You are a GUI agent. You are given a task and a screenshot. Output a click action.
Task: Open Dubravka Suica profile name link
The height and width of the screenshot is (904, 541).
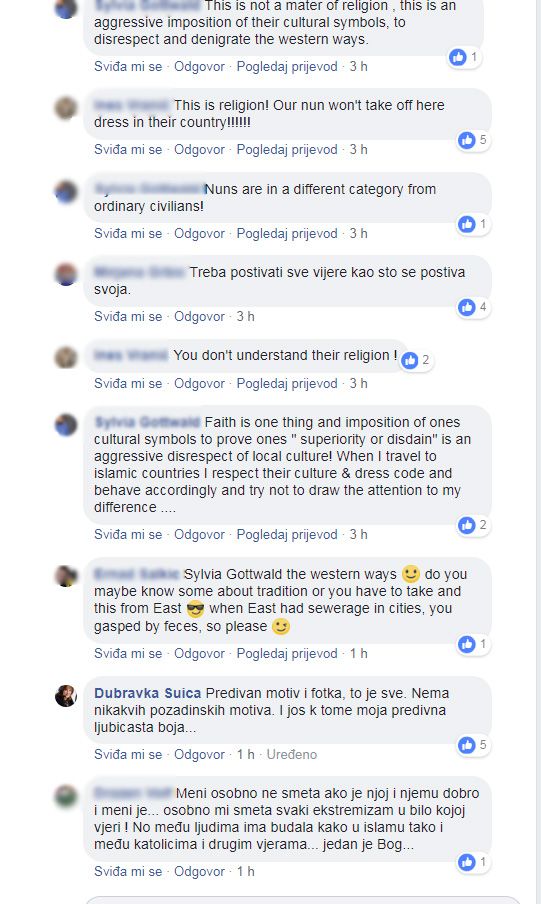(x=148, y=693)
